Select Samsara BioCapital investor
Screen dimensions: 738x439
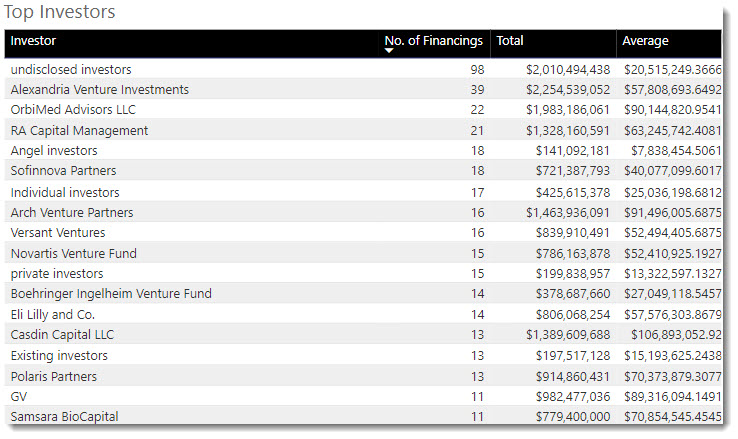64,416
